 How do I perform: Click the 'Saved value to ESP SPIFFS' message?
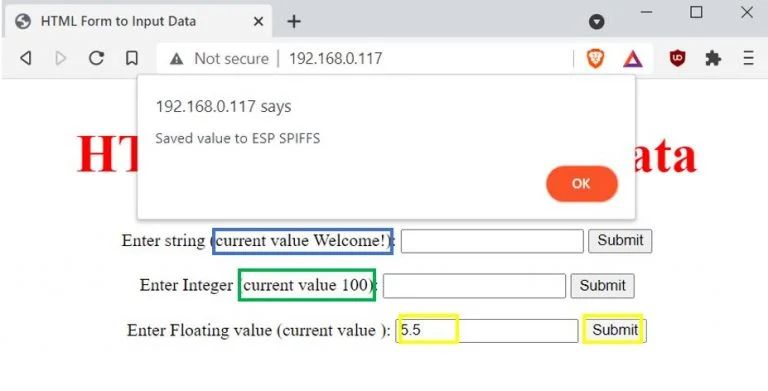click(238, 138)
